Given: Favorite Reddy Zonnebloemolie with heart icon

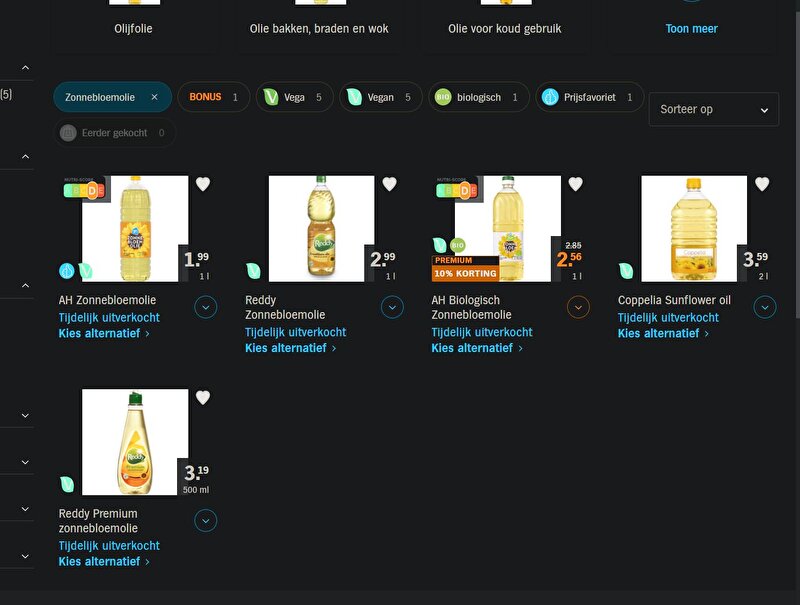Looking at the screenshot, I should [389, 184].
